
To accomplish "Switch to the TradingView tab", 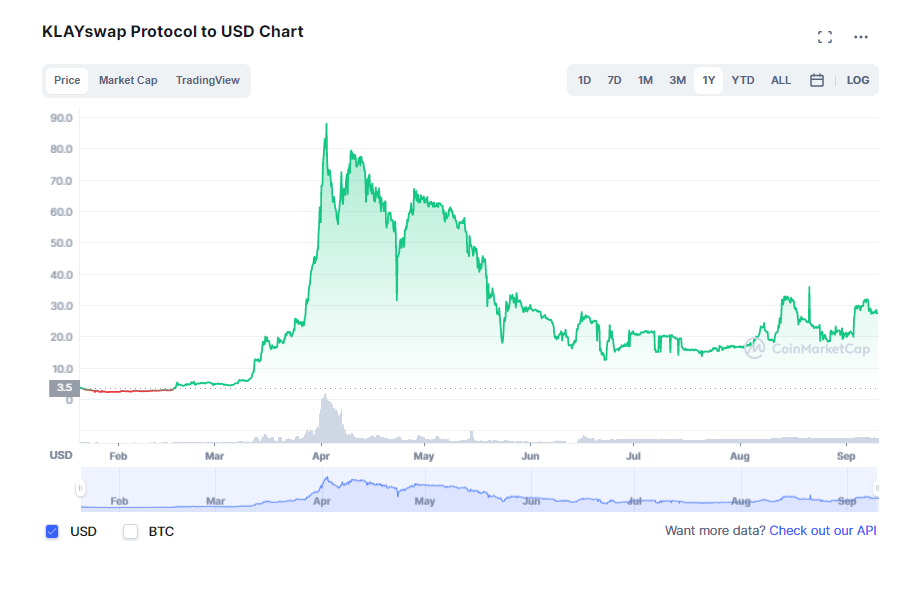I will (208, 80).
